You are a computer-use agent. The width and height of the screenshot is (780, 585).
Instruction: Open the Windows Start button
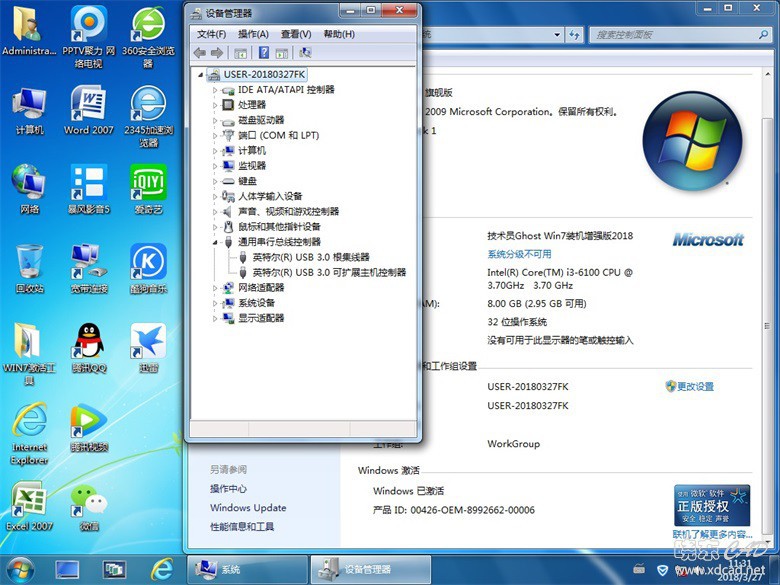pos(19,570)
